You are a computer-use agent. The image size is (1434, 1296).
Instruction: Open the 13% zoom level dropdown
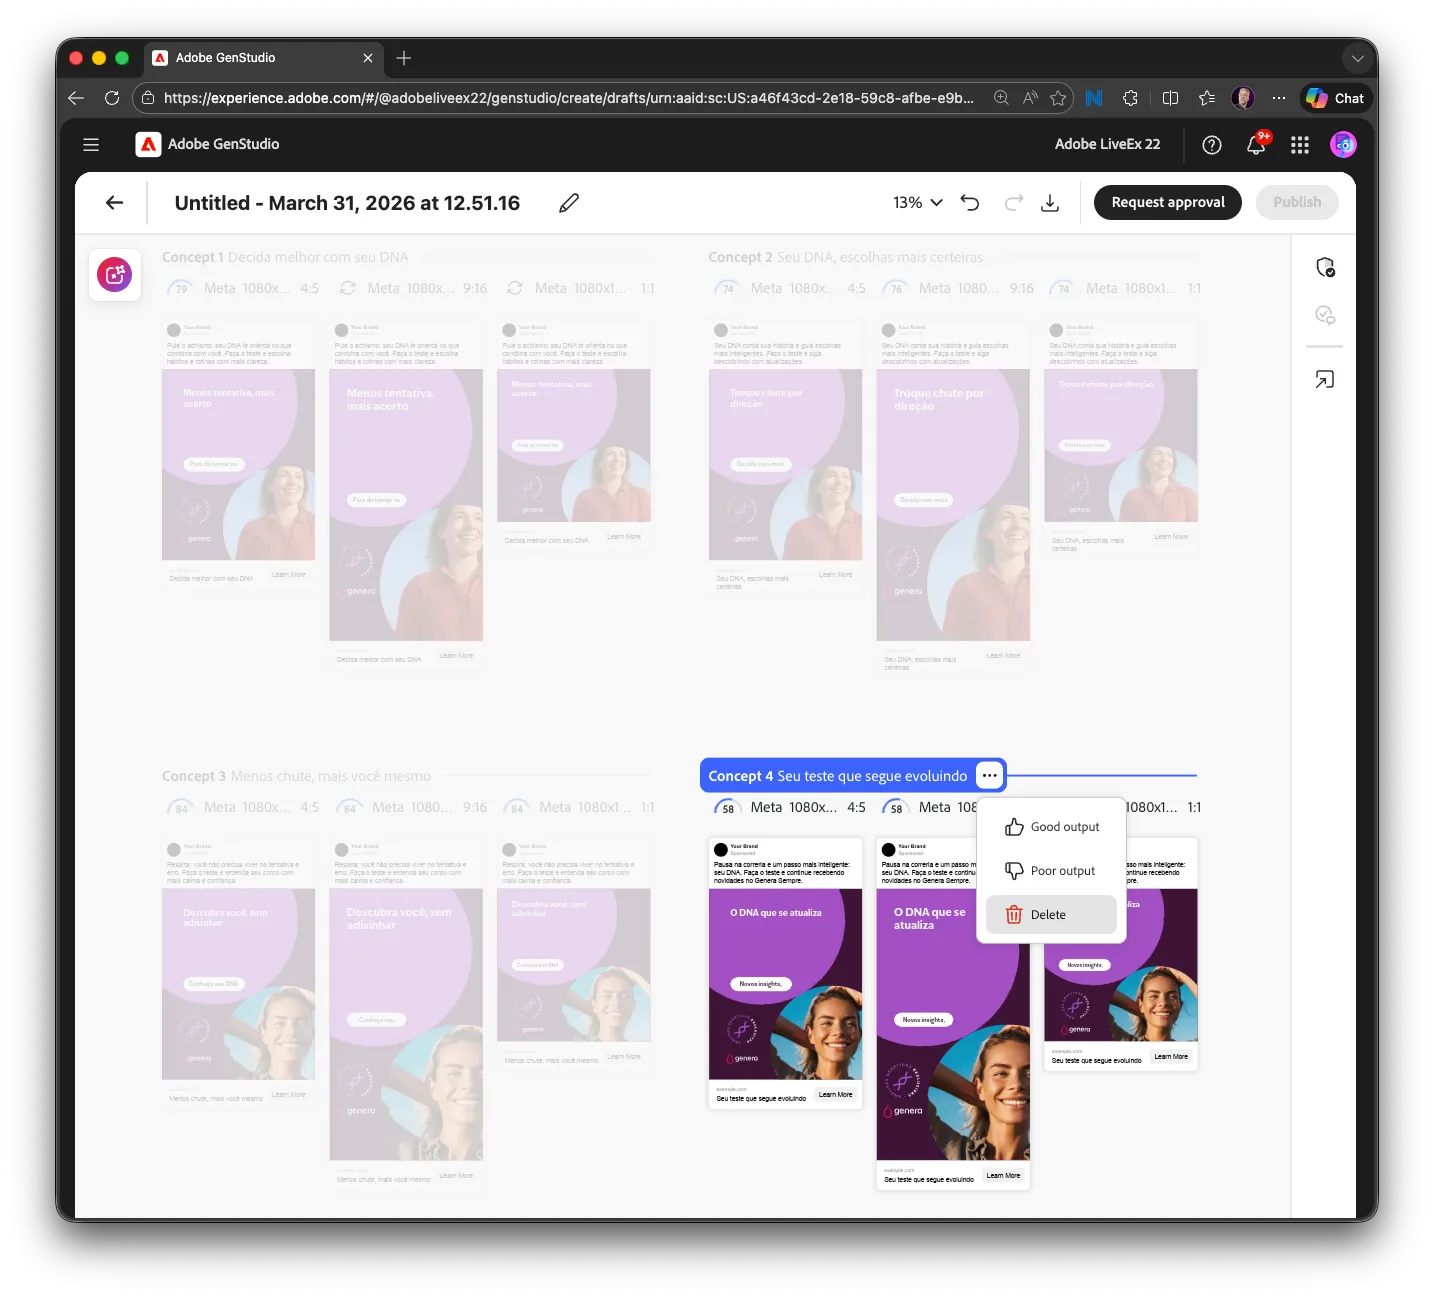[x=918, y=203]
